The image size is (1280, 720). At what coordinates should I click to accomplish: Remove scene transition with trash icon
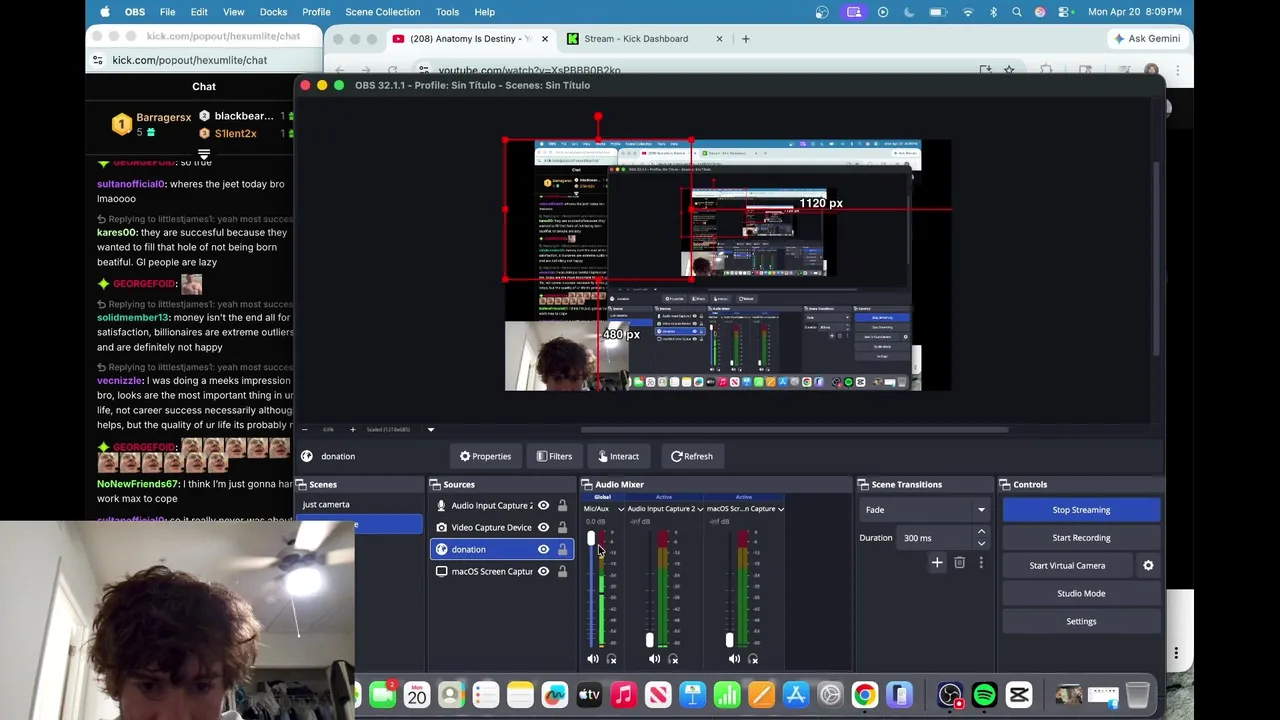point(959,563)
